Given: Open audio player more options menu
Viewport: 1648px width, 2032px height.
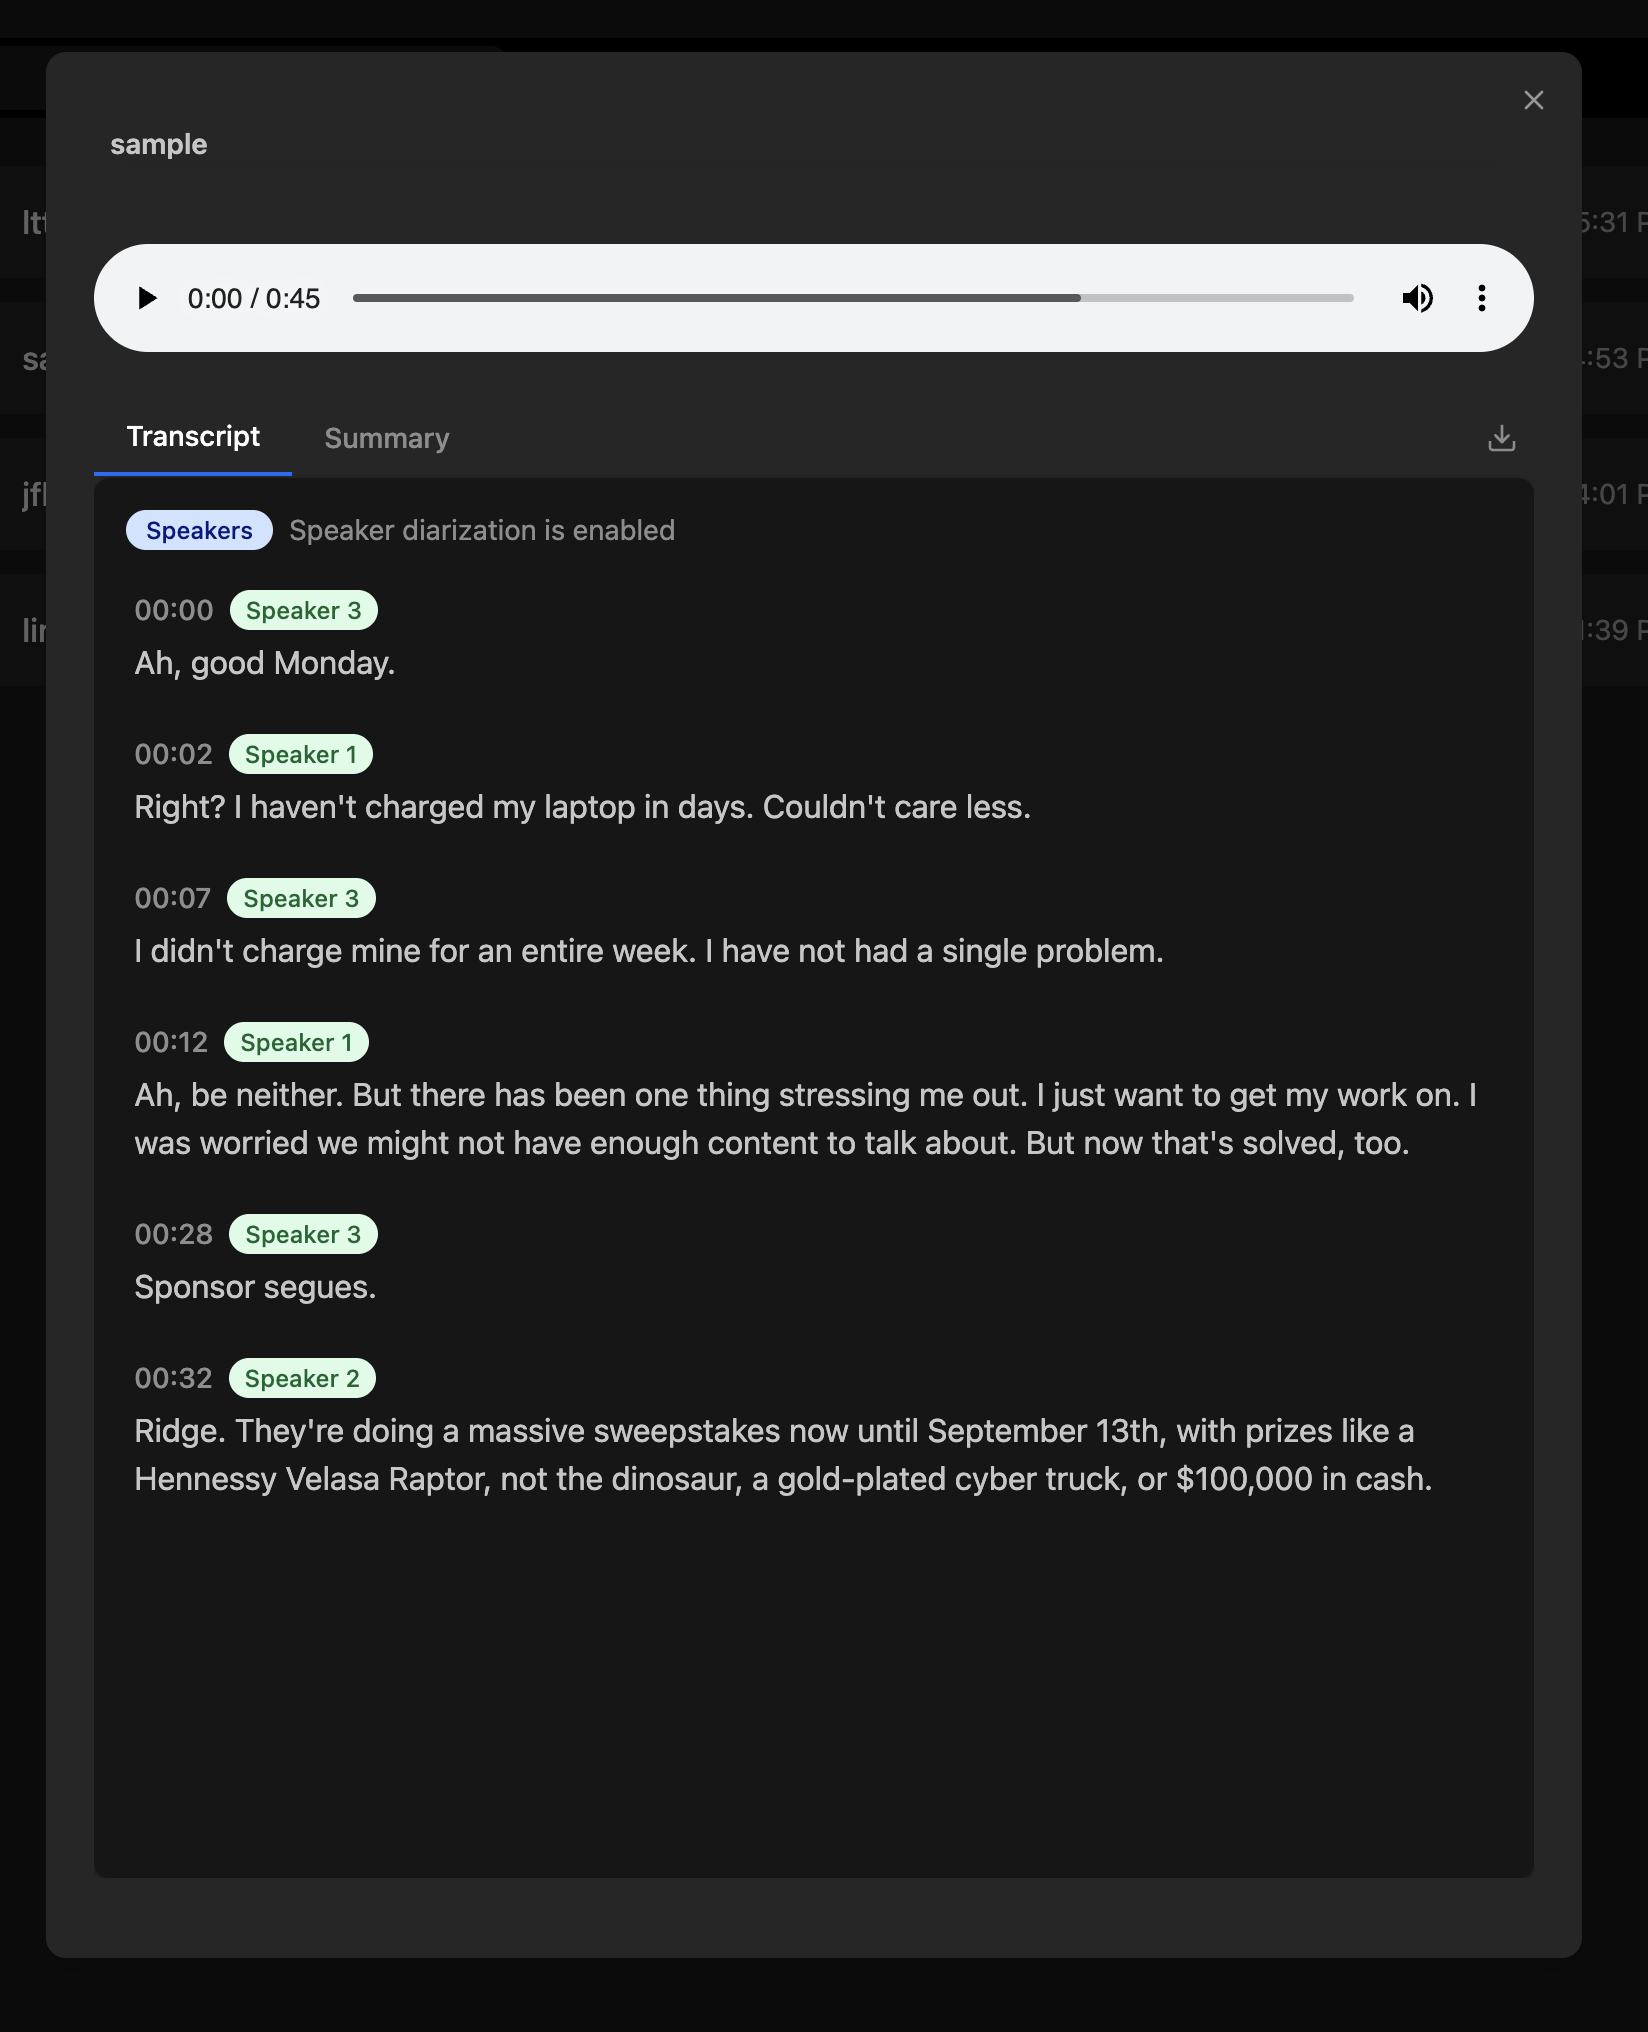Looking at the screenshot, I should tap(1482, 298).
